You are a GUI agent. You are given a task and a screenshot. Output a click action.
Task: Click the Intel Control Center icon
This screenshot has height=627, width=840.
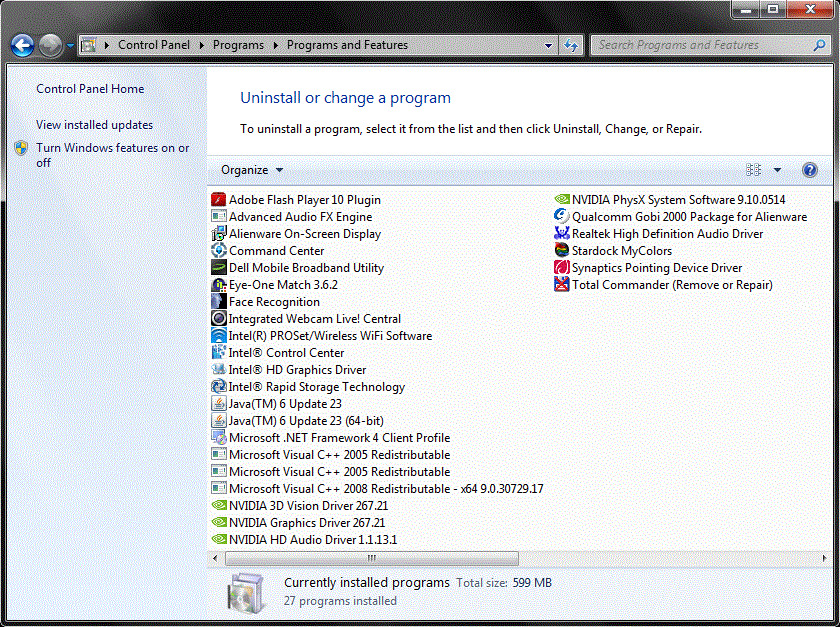(219, 353)
